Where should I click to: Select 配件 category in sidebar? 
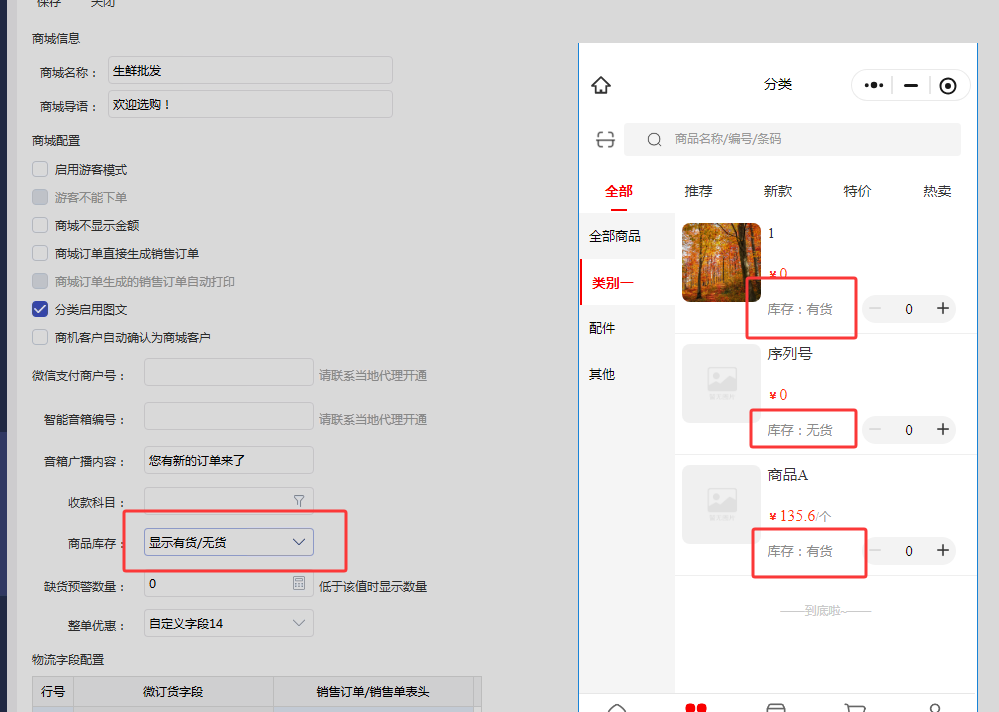point(602,328)
